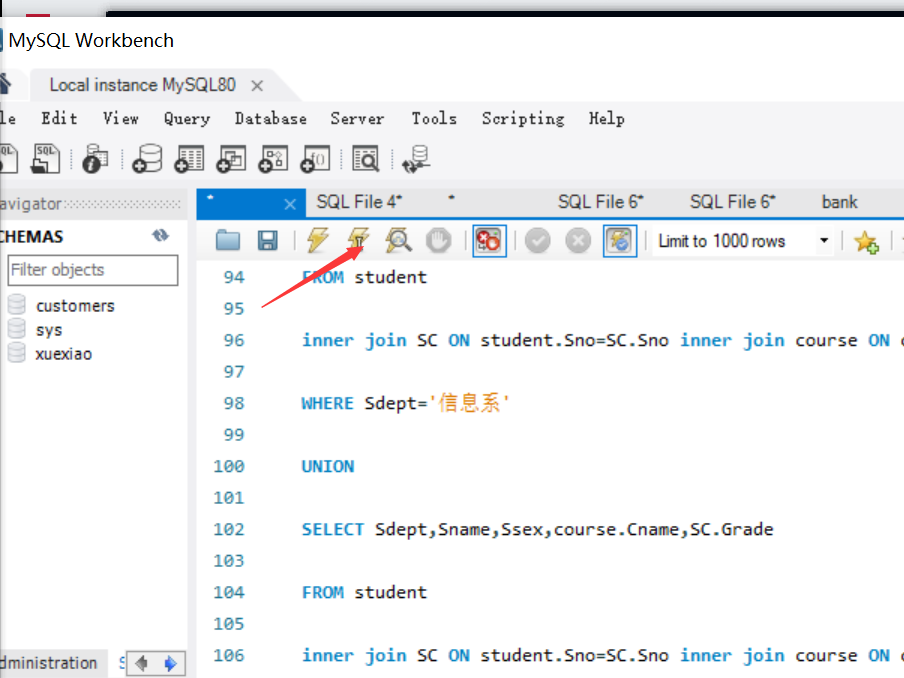Open SQL script file icon in main toolbar

point(46,159)
